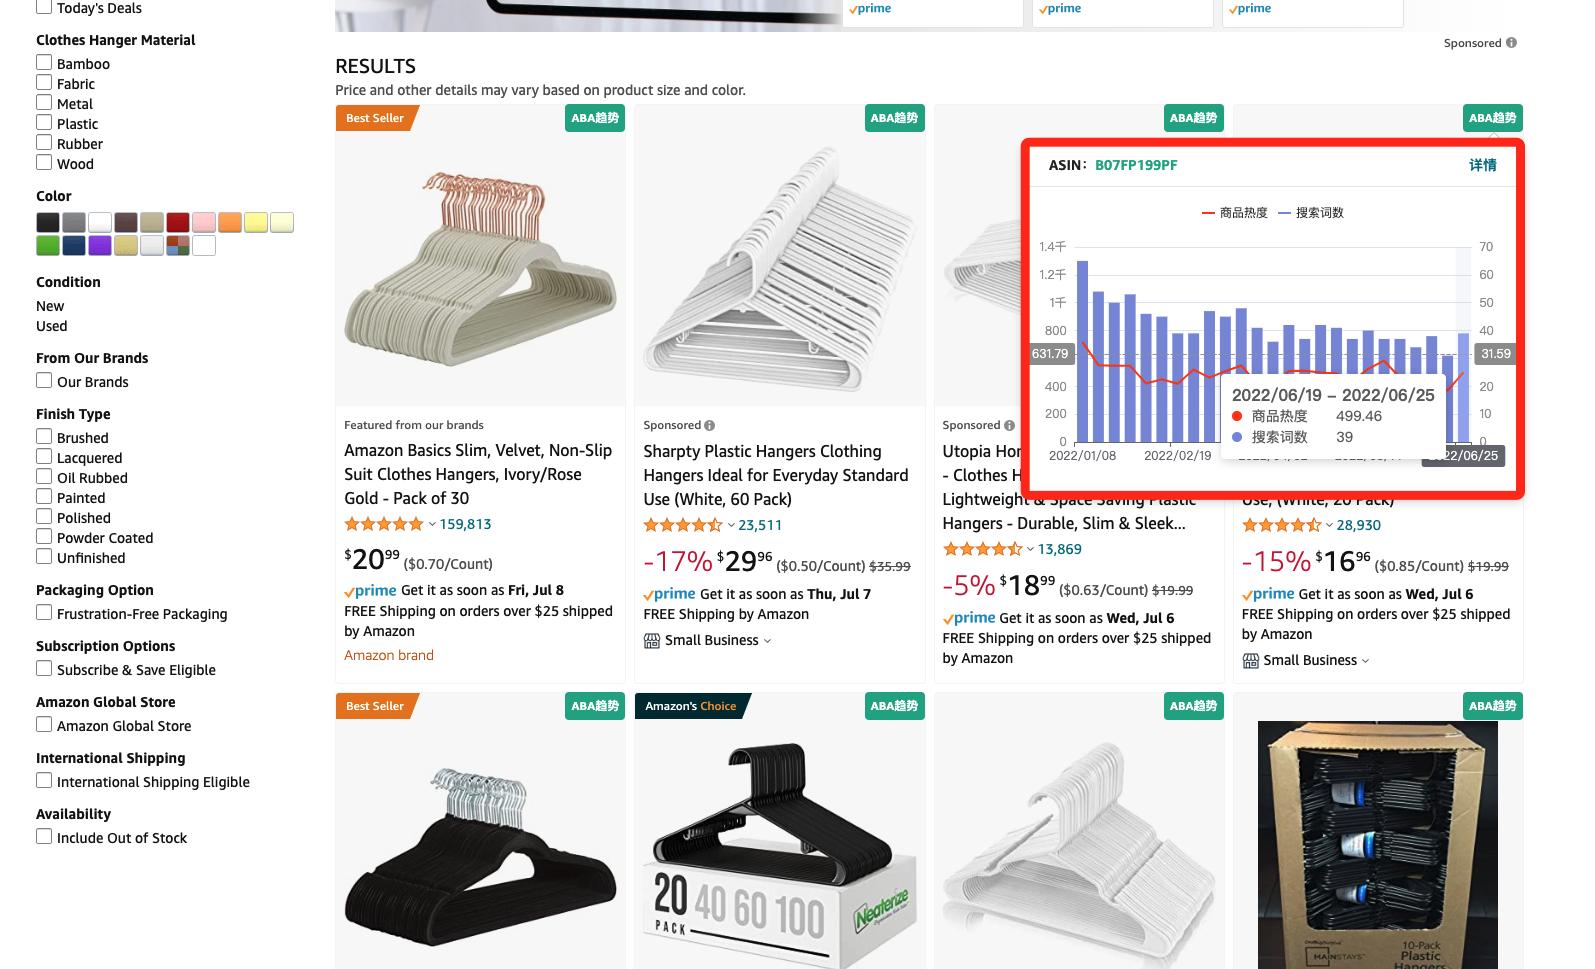The width and height of the screenshot is (1595, 969).
Task: Expand the Small Business chevron on $16.96 listing
Action: (x=1365, y=660)
